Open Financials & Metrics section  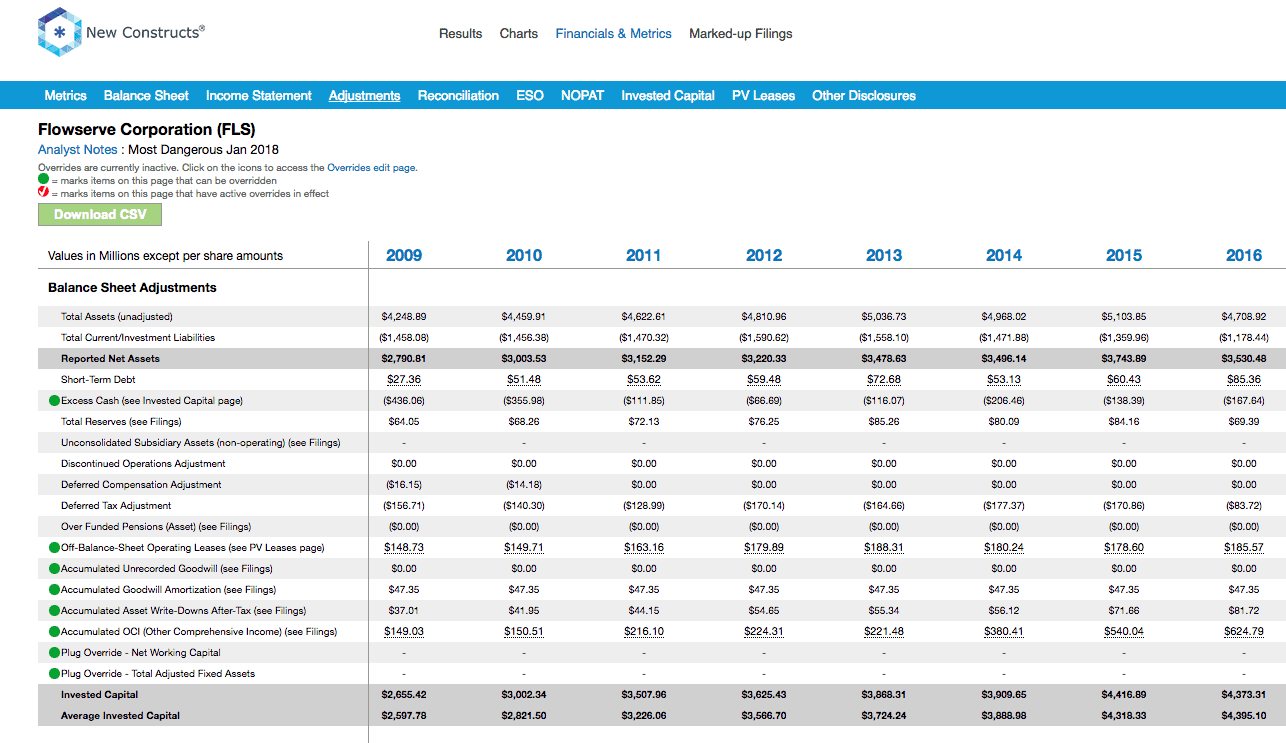[x=614, y=34]
